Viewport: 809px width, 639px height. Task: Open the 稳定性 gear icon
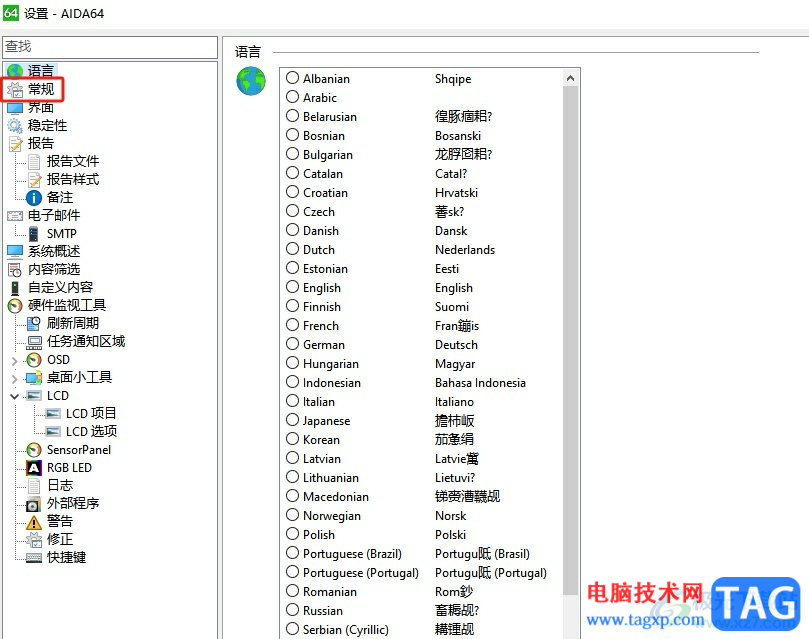pos(15,125)
